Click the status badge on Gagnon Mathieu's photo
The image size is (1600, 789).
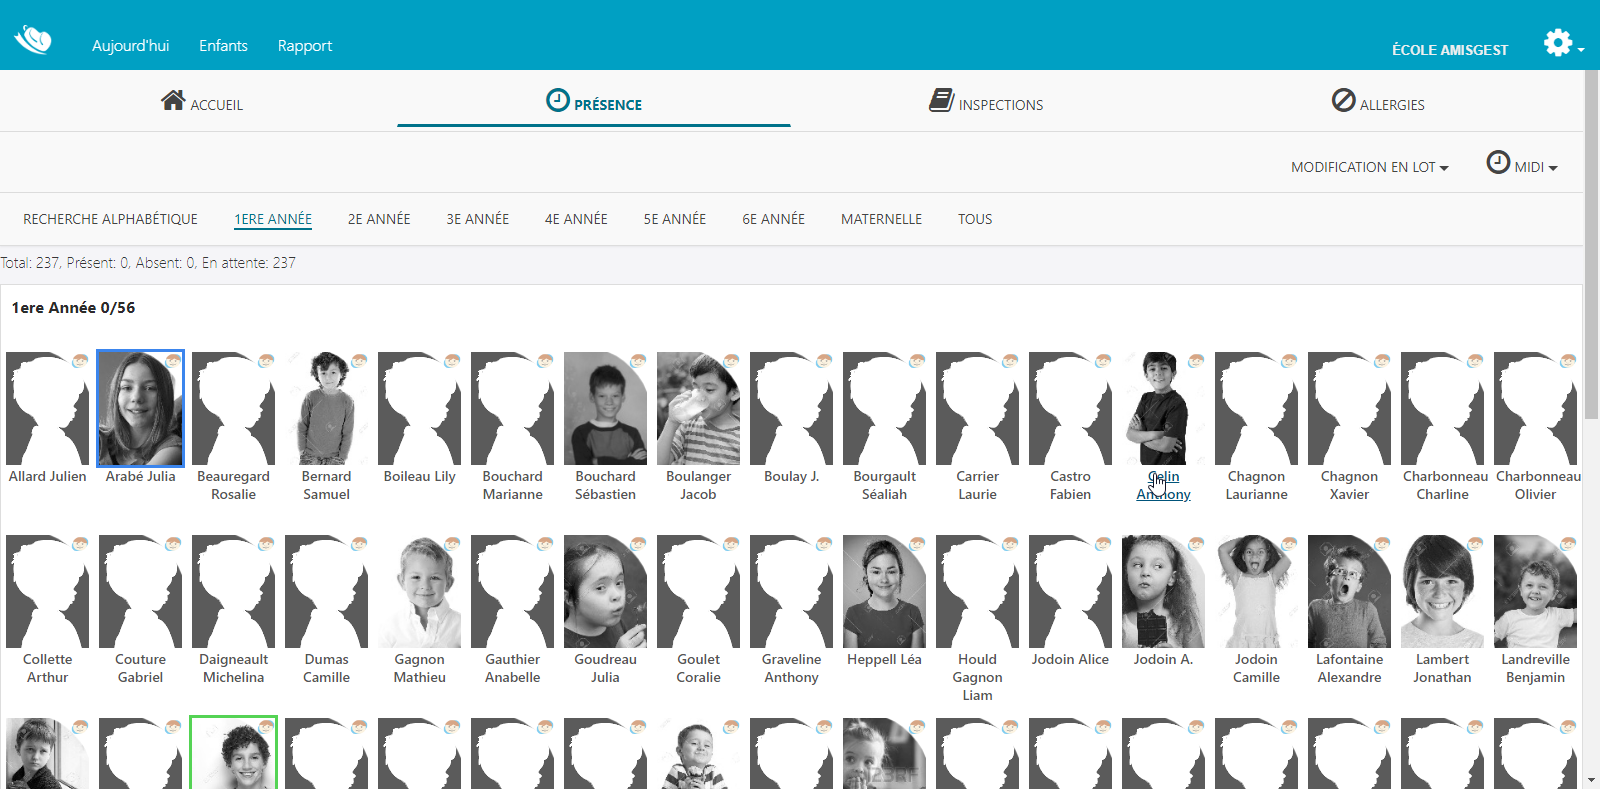pyautogui.click(x=452, y=543)
